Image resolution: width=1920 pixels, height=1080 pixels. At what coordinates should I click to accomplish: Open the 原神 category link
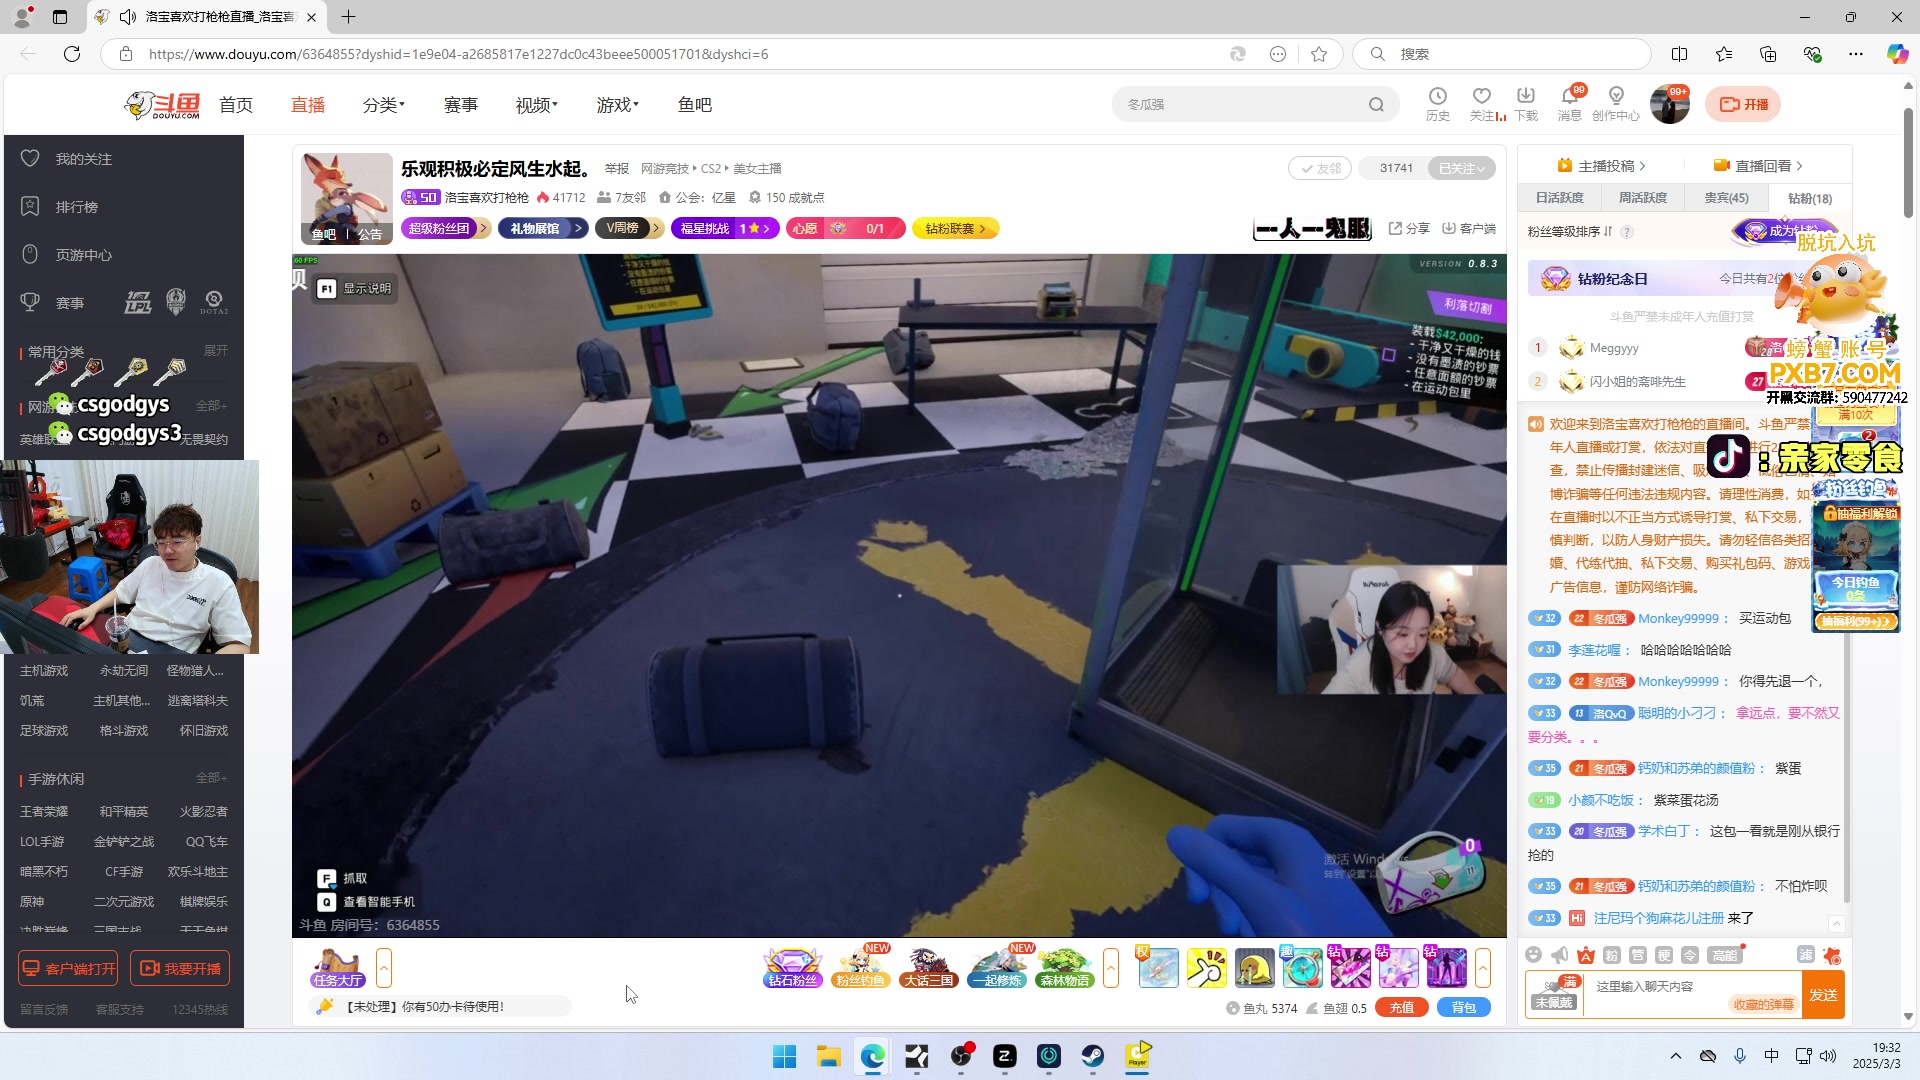tap(32, 902)
